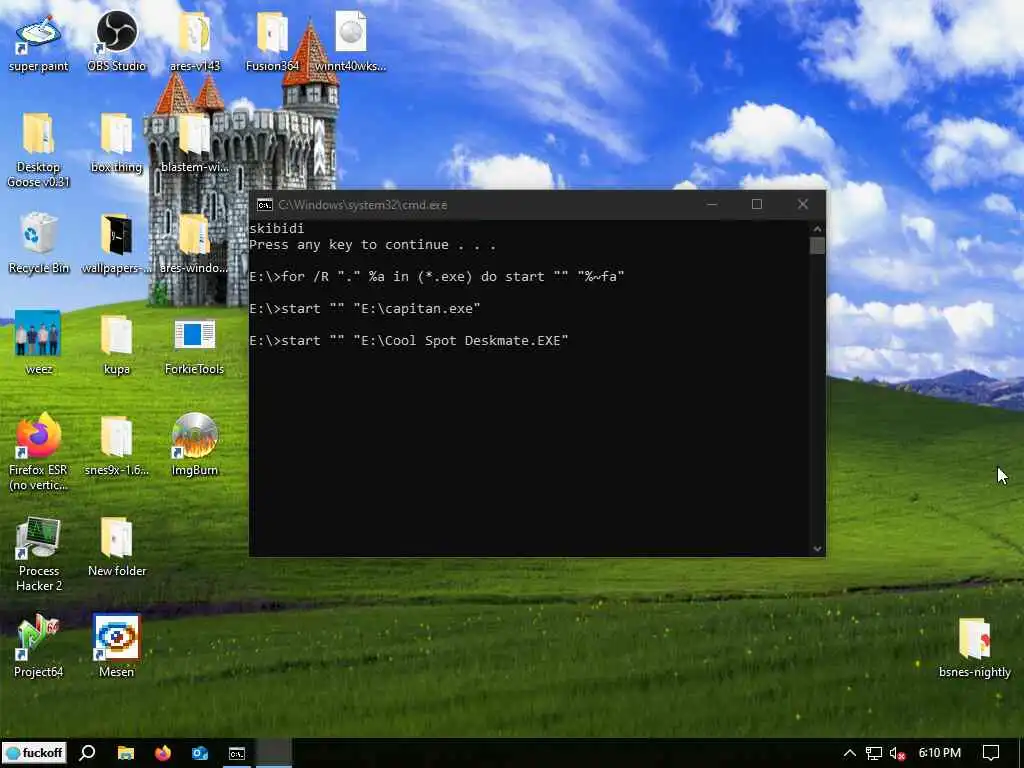Open the ares-windows folder icon
The width and height of the screenshot is (1024, 768).
coord(195,243)
